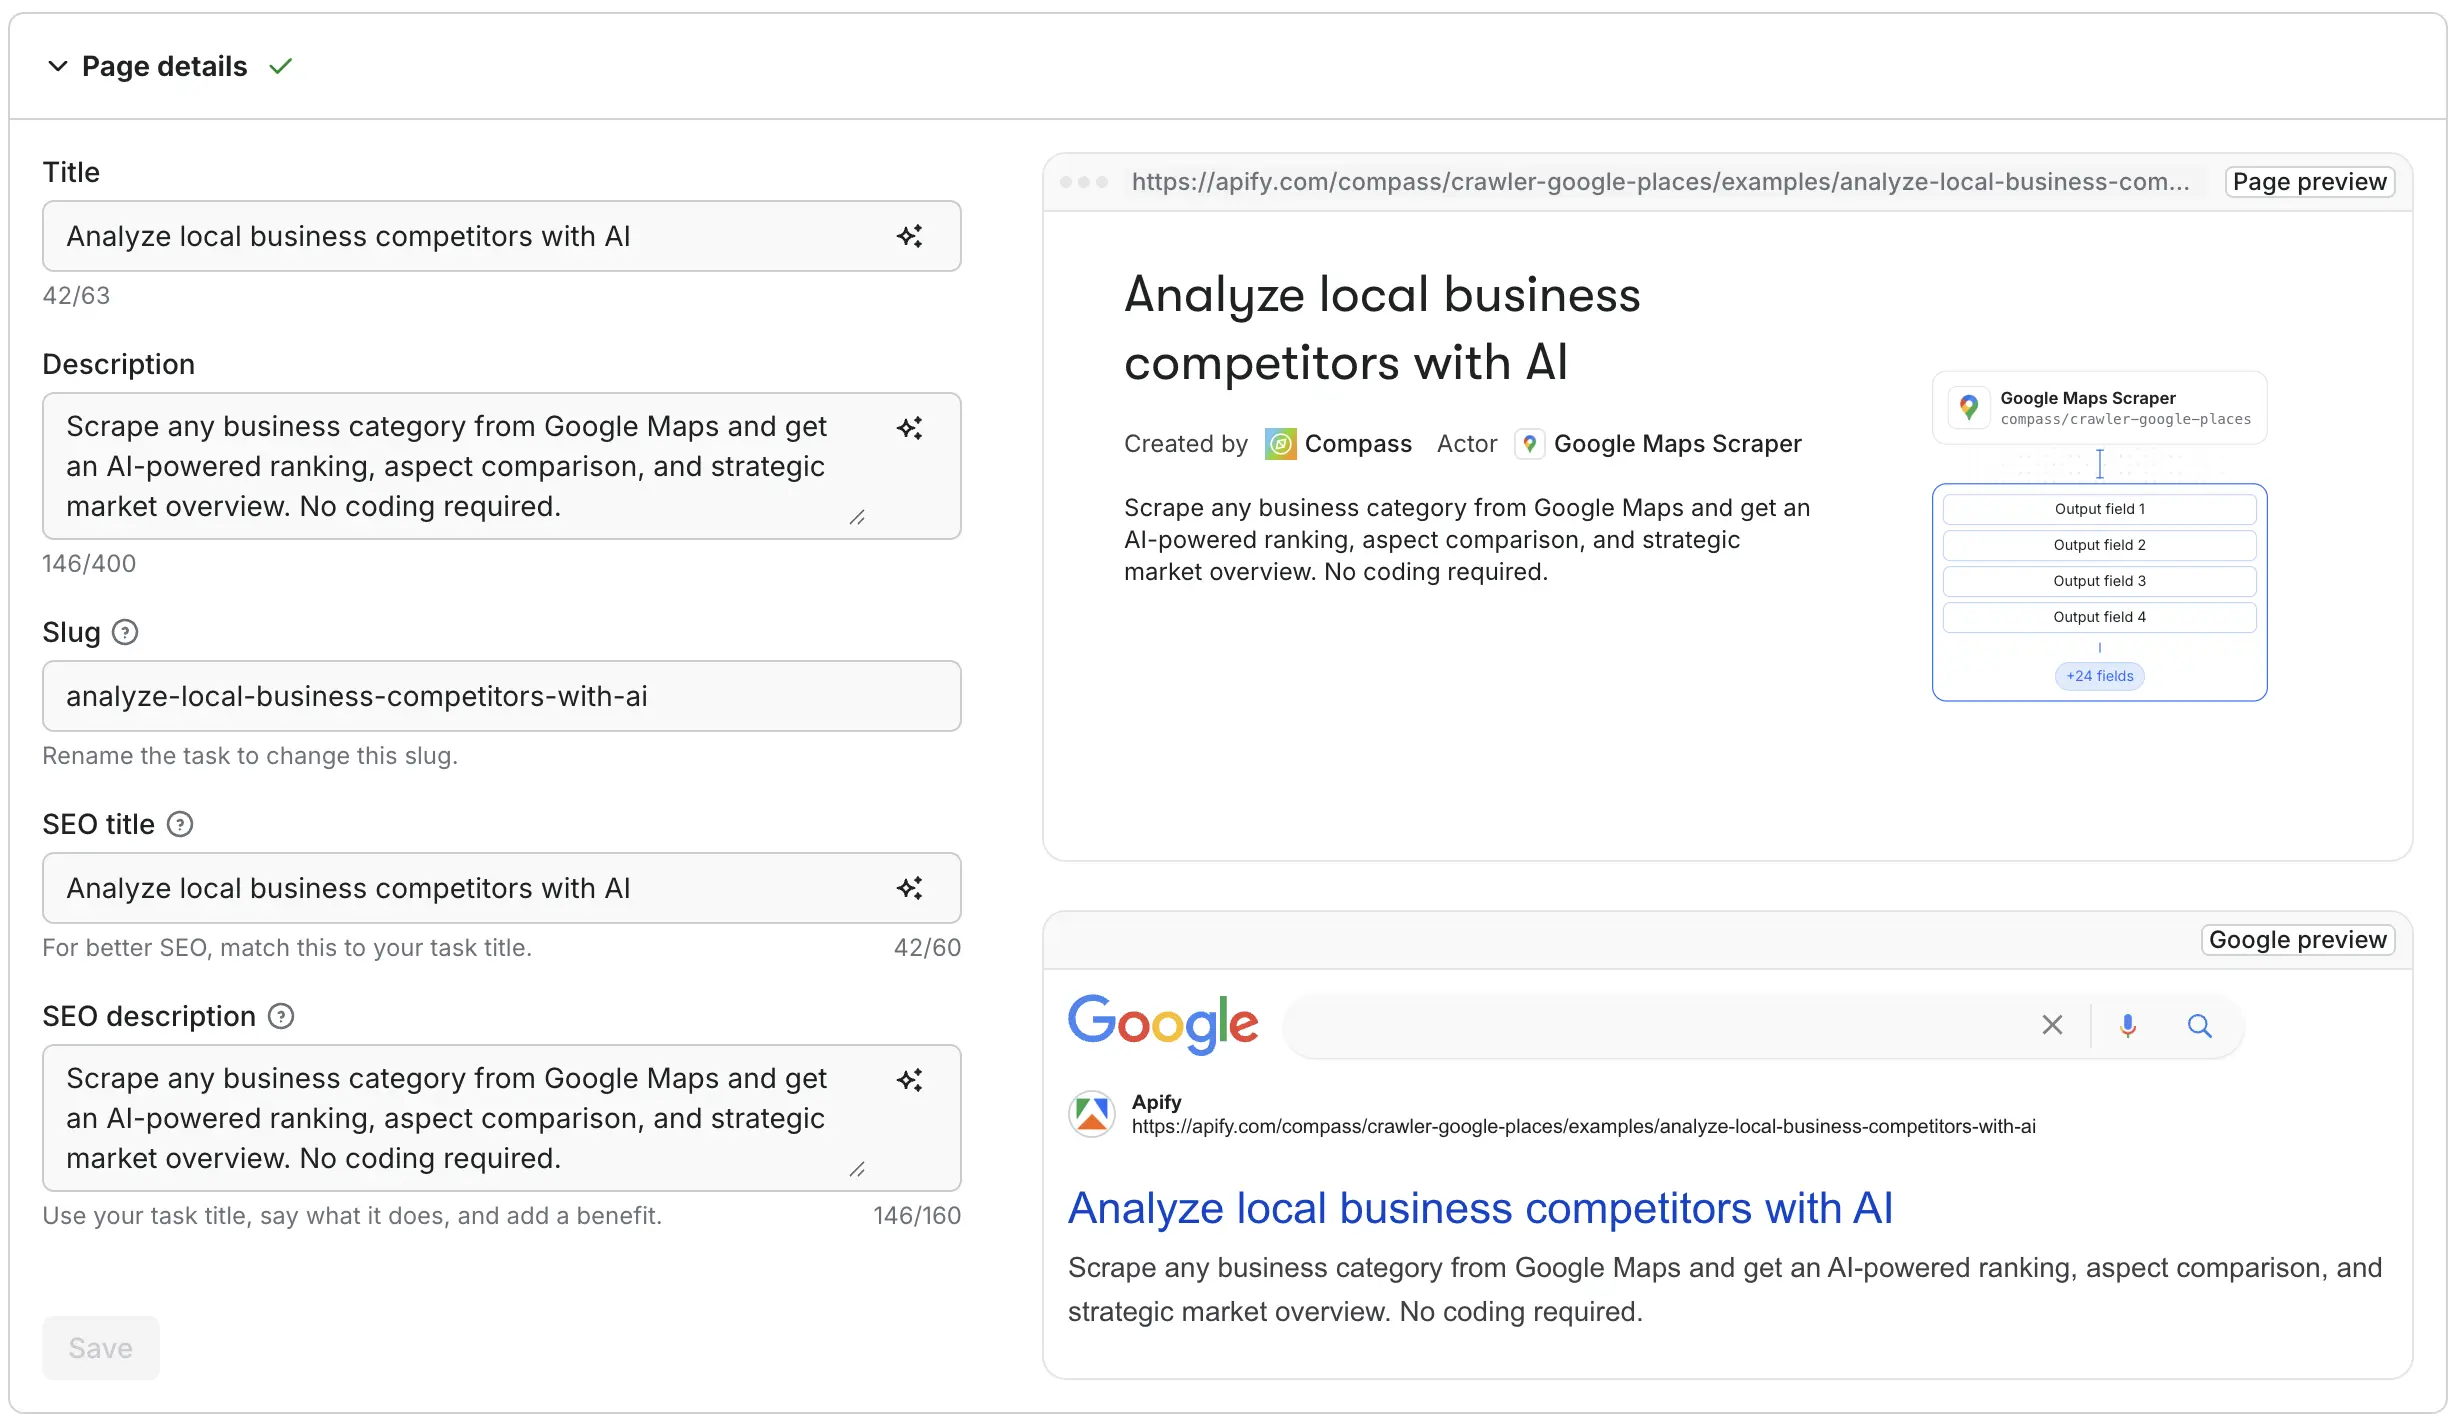Click the 146/400 description character counter
Screen dimensions: 2460x1424
pos(89,564)
